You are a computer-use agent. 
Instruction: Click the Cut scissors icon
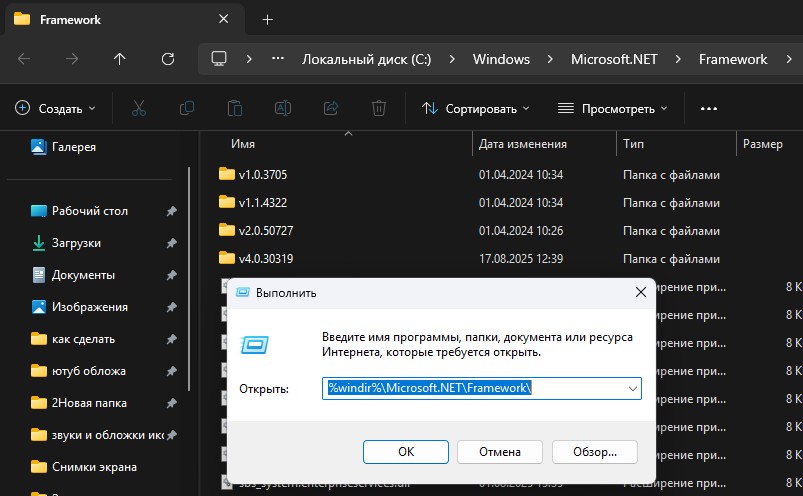pos(139,108)
